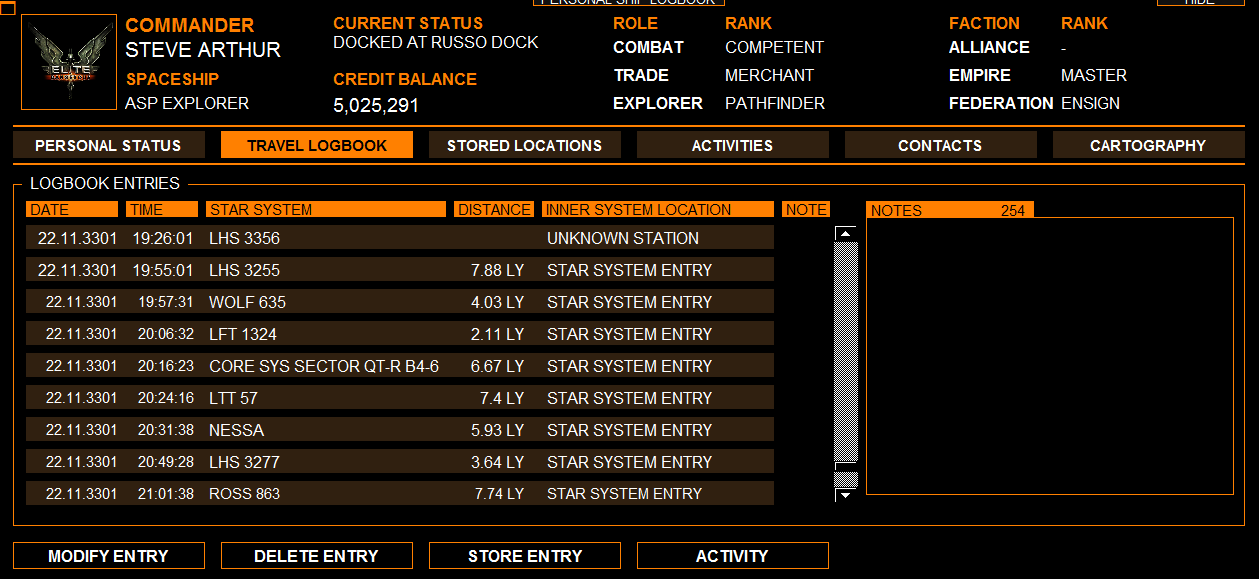Screen dimensions: 1259x579
Task: Select the NESSA logbook entry
Action: click(x=400, y=430)
